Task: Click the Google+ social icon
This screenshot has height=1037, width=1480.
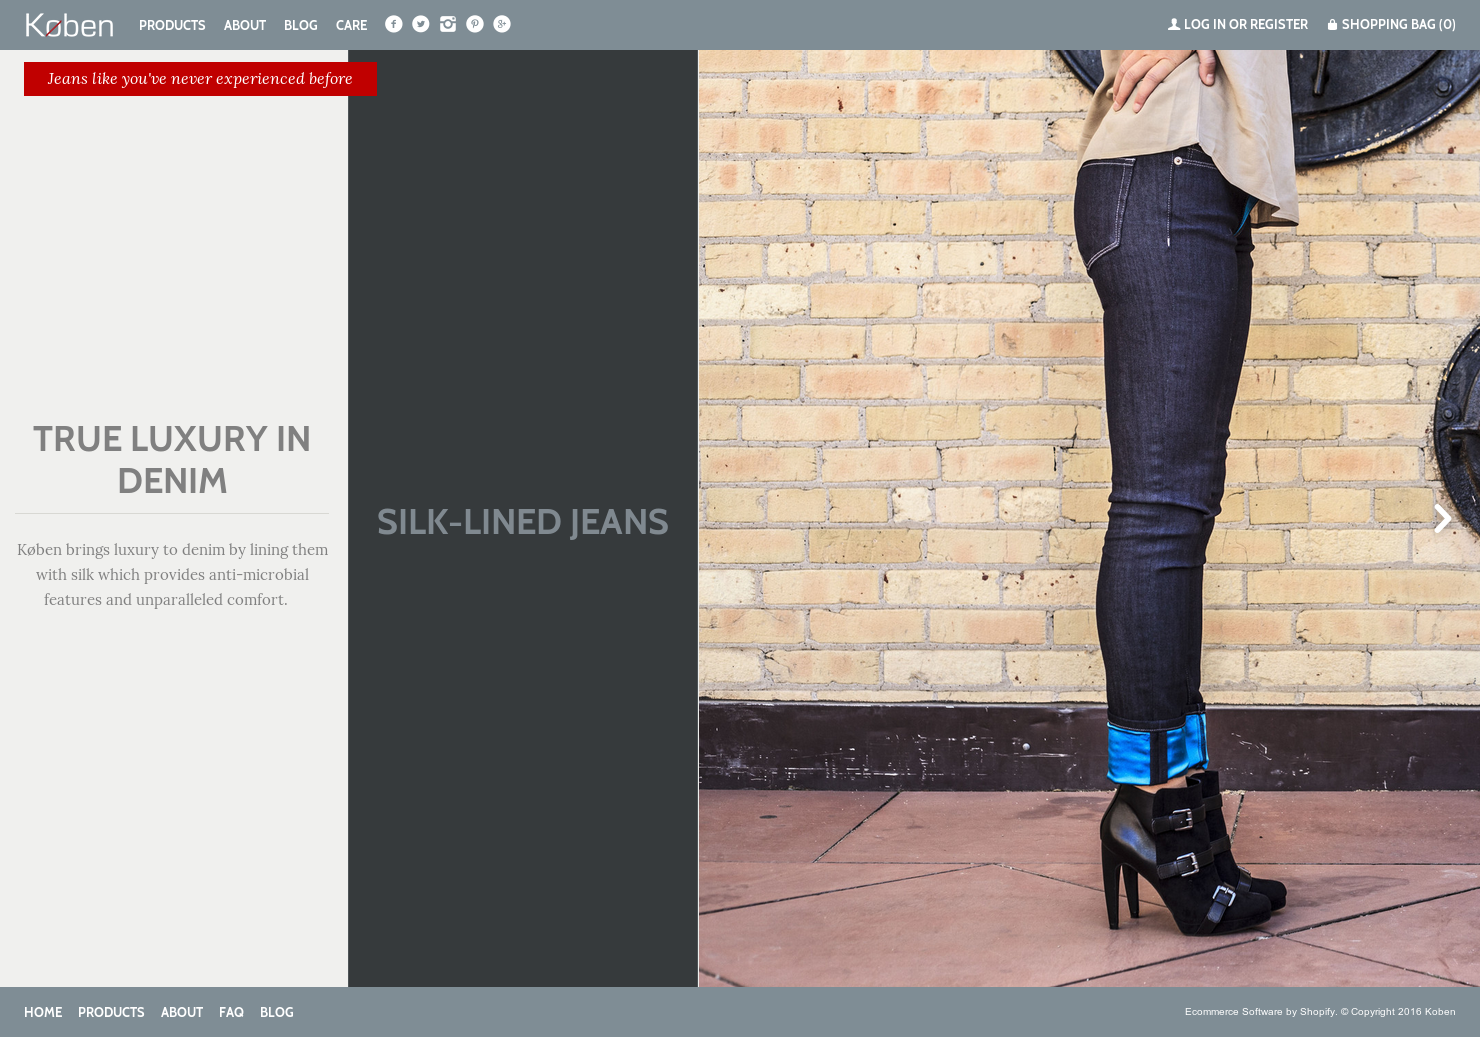Action: point(501,24)
